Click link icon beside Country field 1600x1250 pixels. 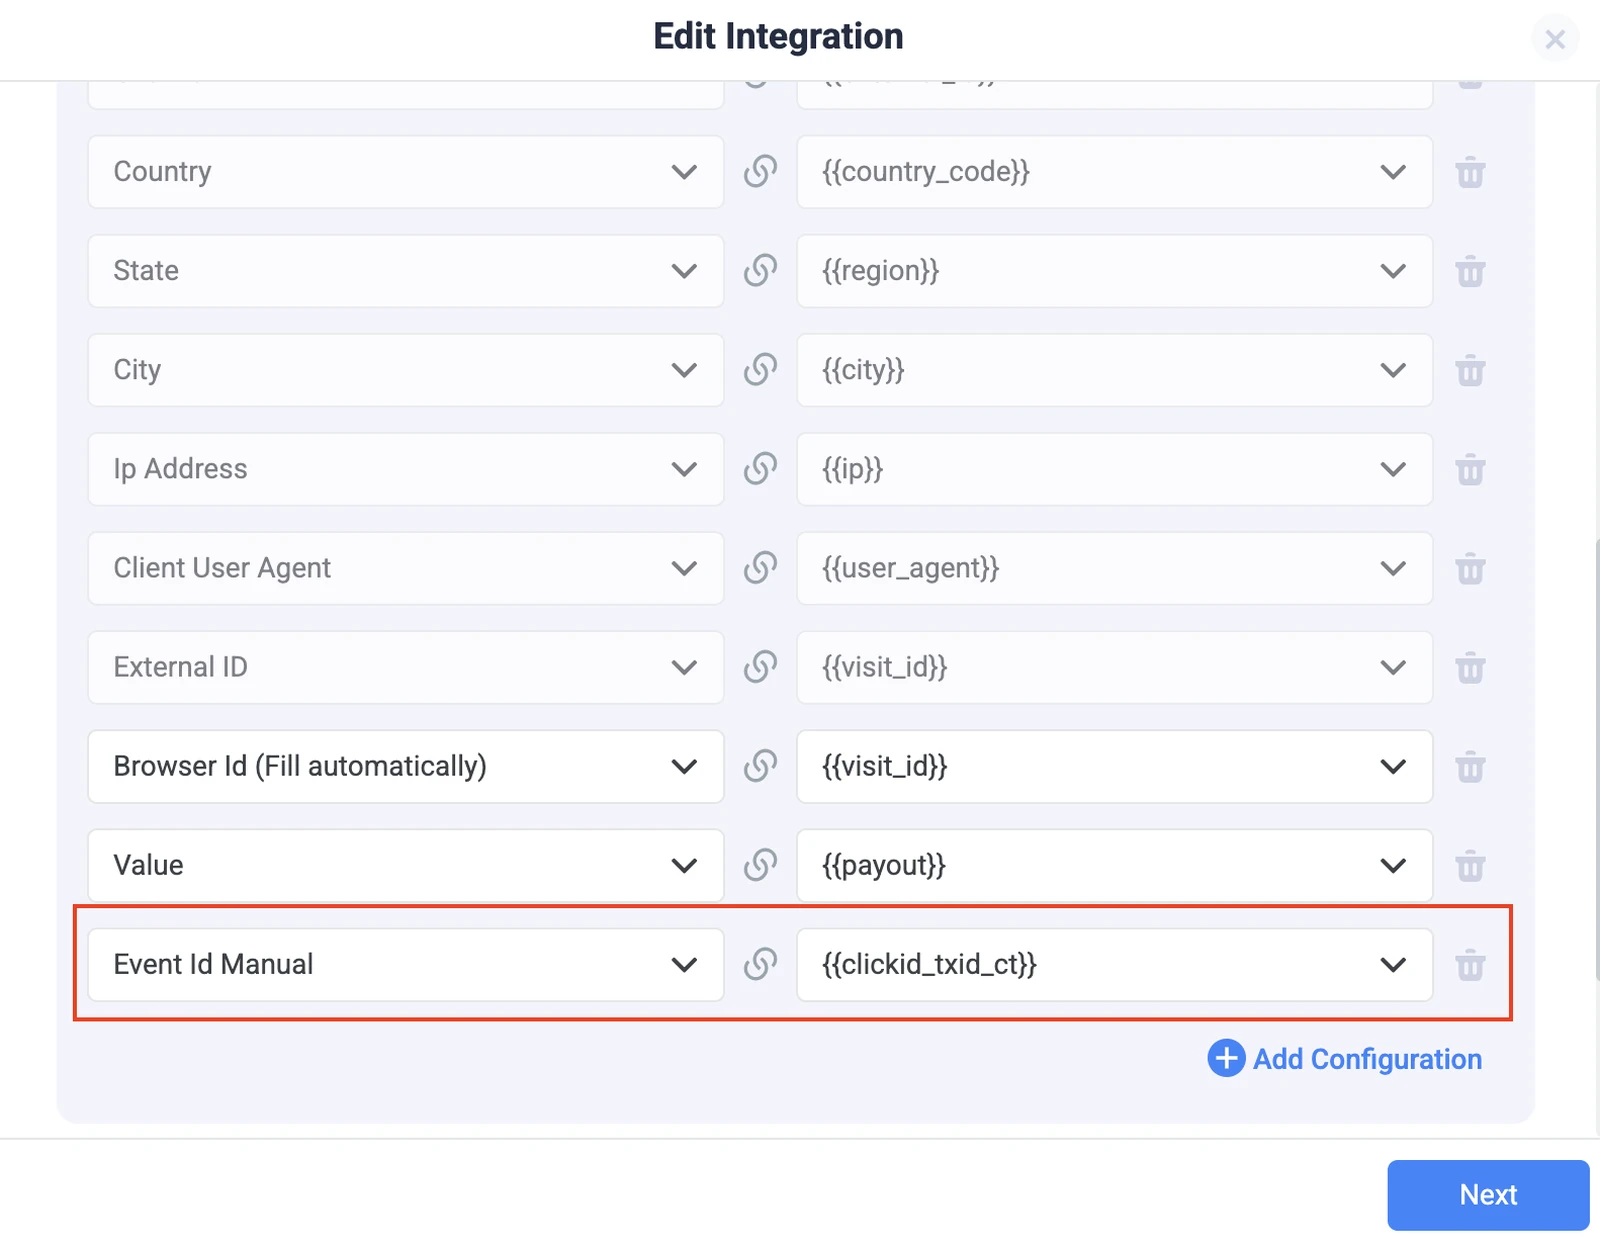coord(760,171)
